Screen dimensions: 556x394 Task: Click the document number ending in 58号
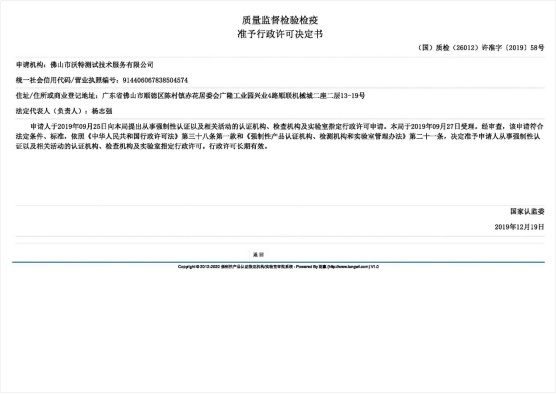pos(481,48)
